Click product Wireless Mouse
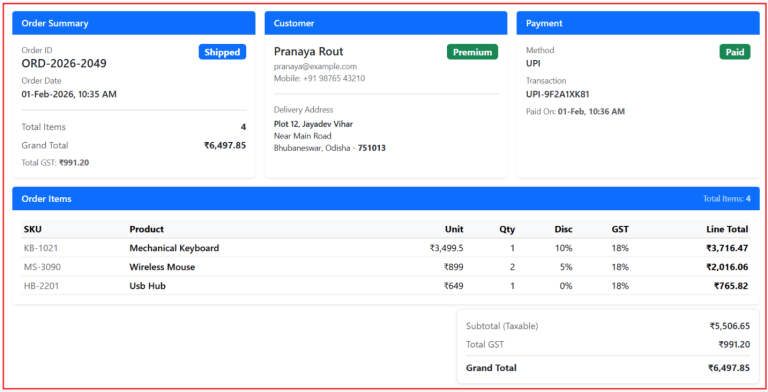 162,267
